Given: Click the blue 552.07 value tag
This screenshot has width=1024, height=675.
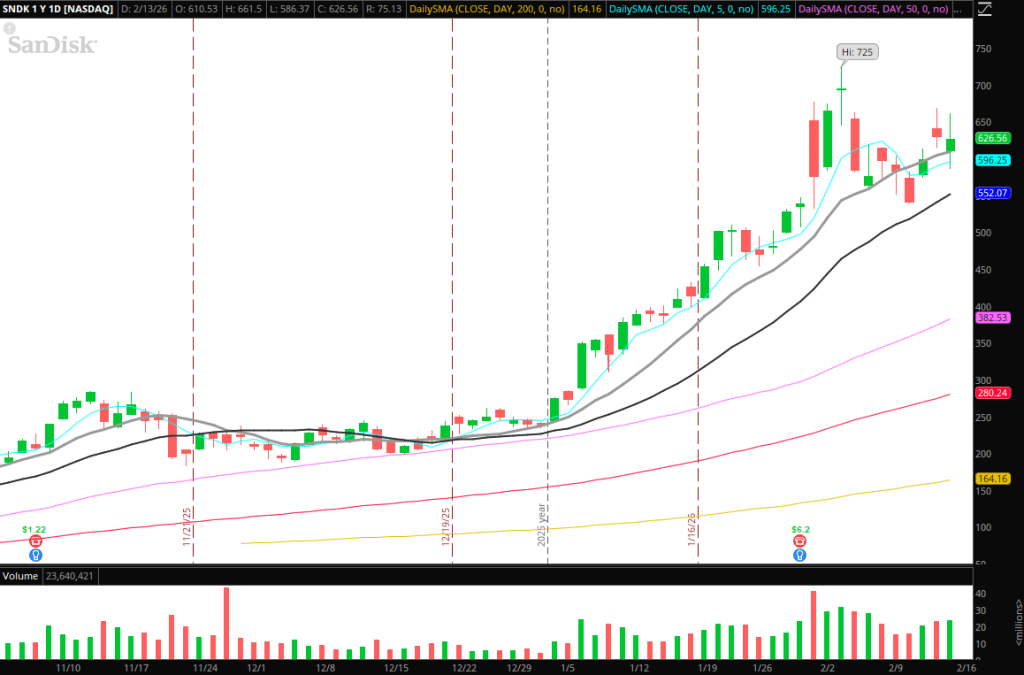Looking at the screenshot, I should point(993,193).
